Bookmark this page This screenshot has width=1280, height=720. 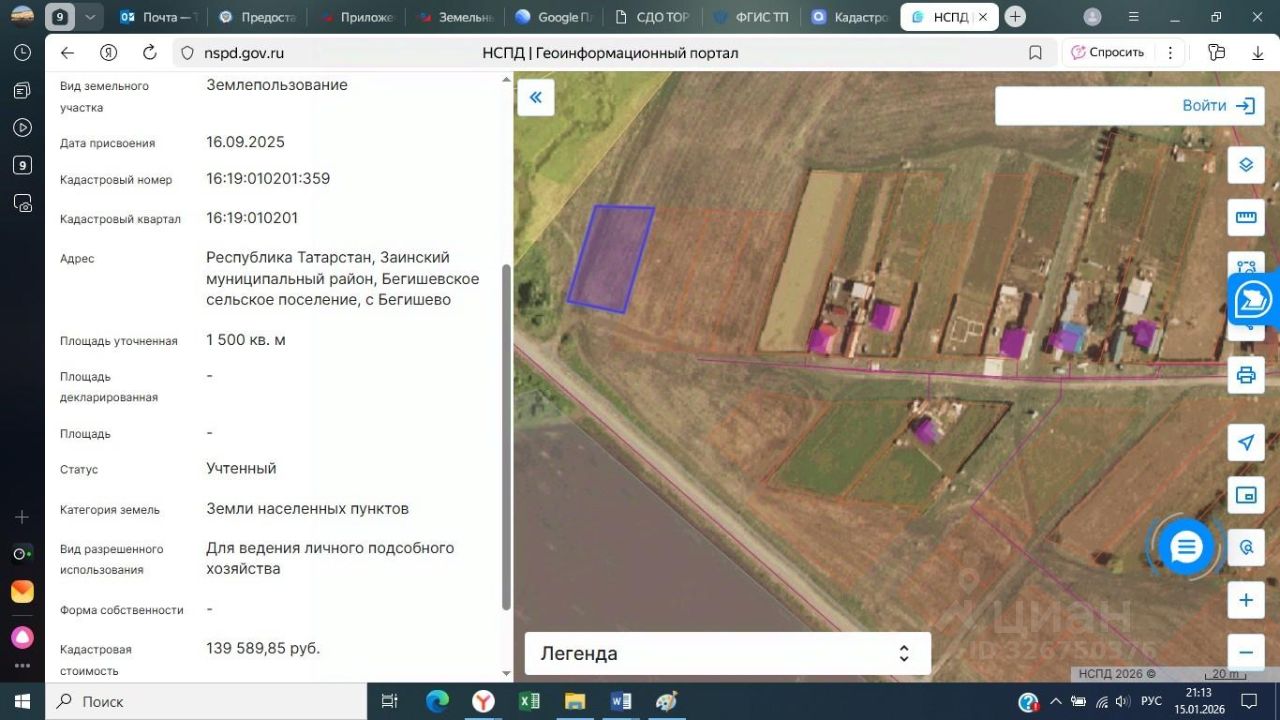pyautogui.click(x=1036, y=53)
